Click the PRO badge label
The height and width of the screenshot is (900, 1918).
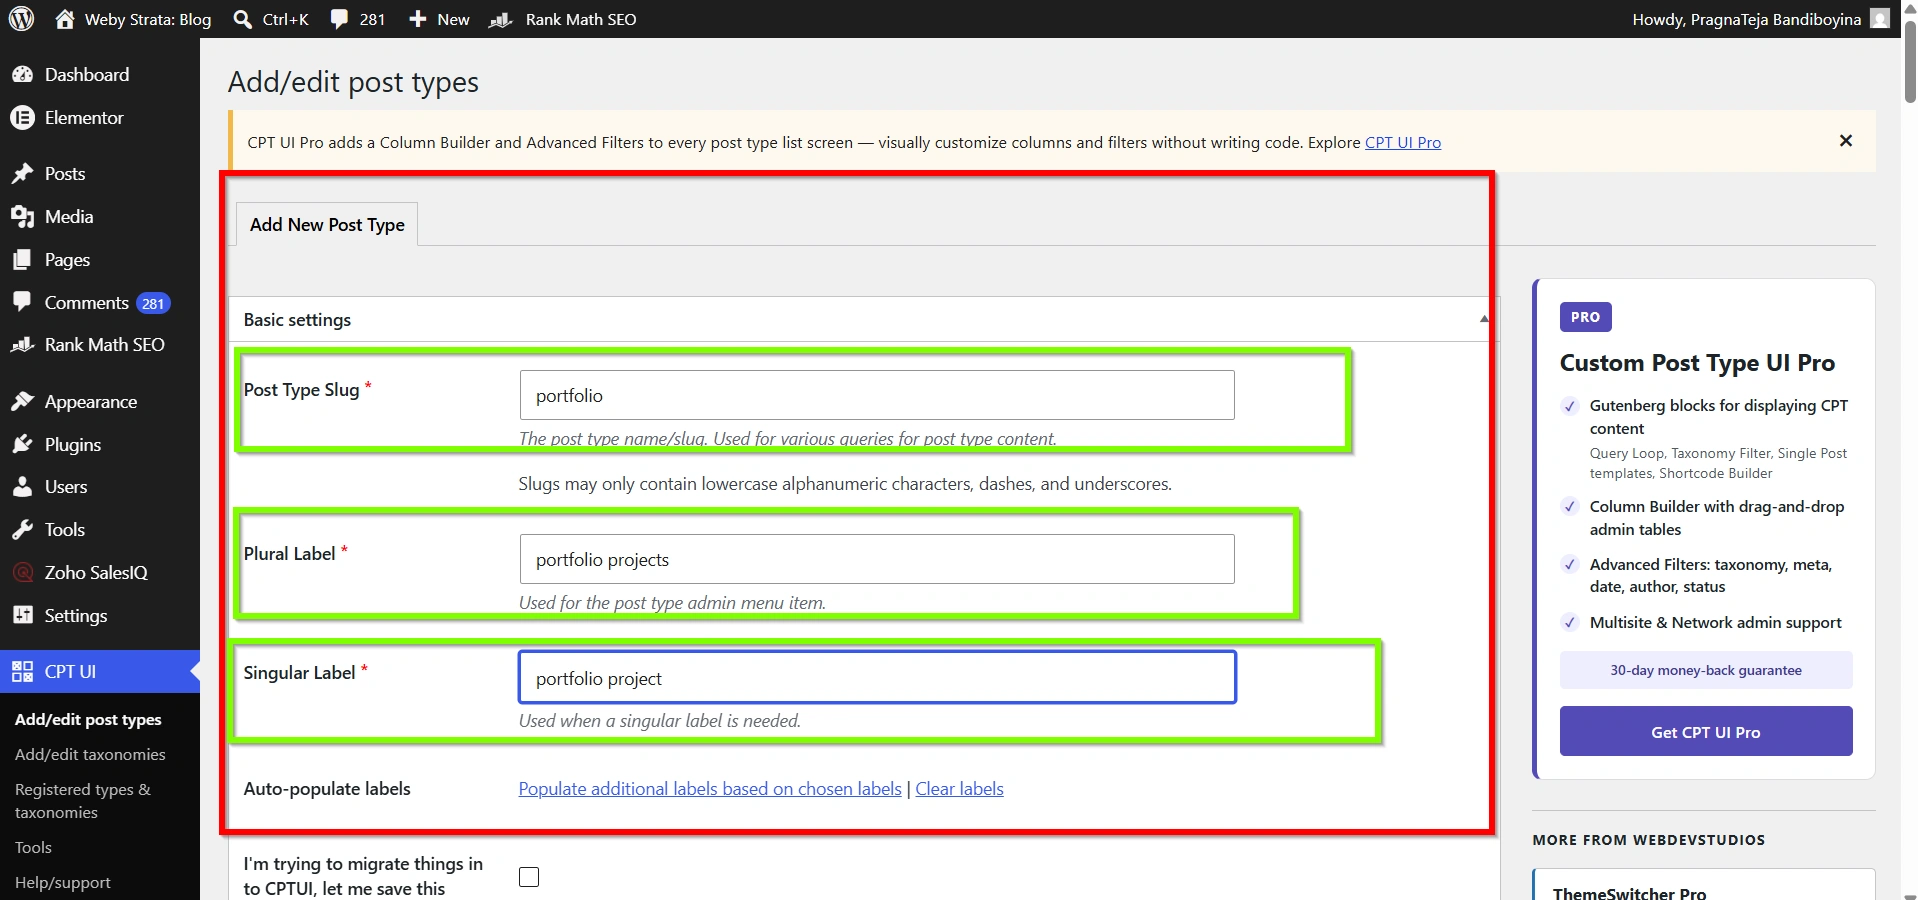click(1585, 317)
